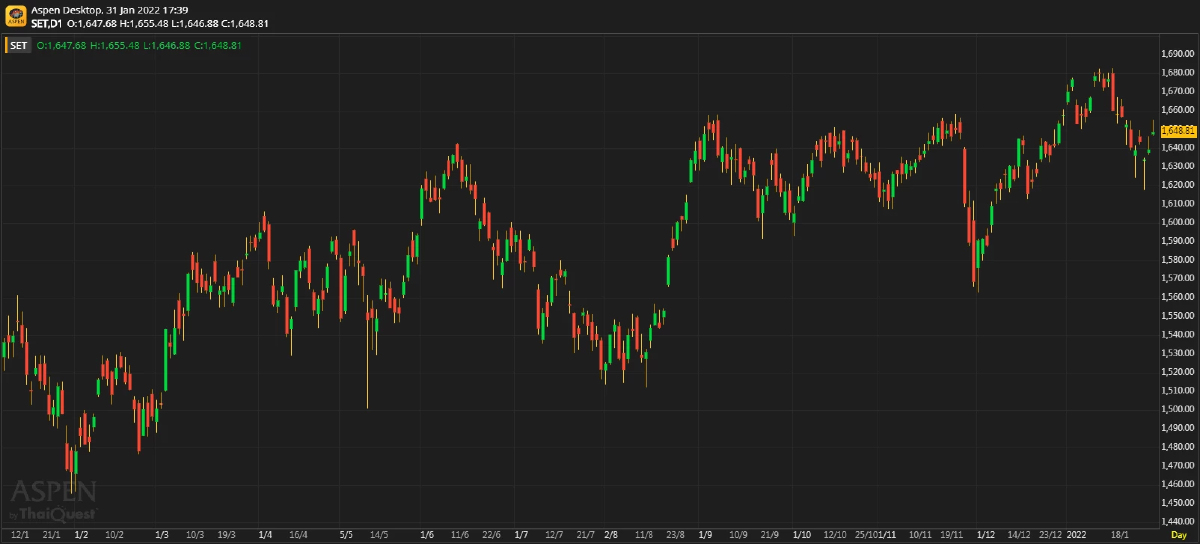Select the SET symbol tag on chart
The image size is (1200, 544).
tap(19, 45)
